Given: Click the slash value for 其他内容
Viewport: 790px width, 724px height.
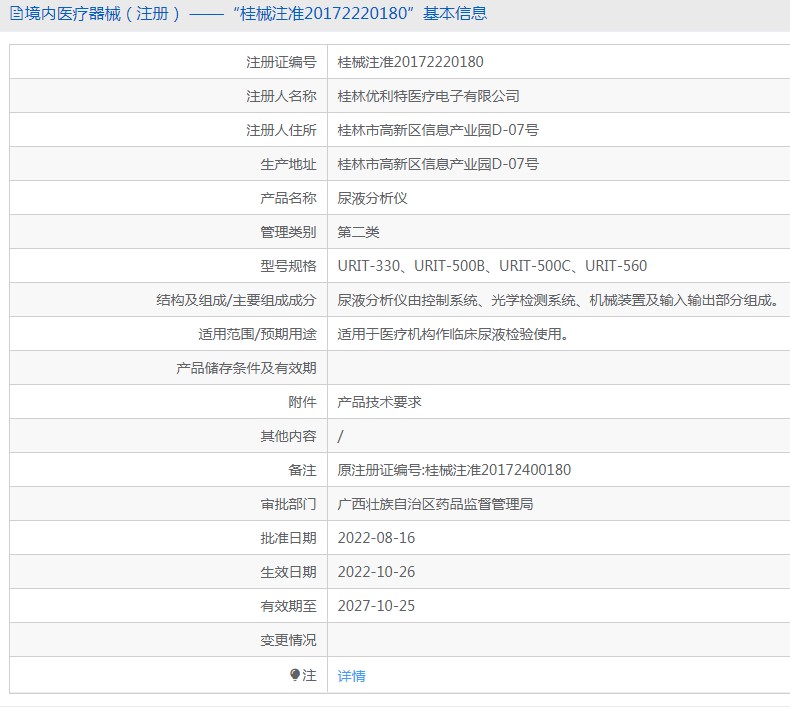Looking at the screenshot, I should click(x=341, y=436).
